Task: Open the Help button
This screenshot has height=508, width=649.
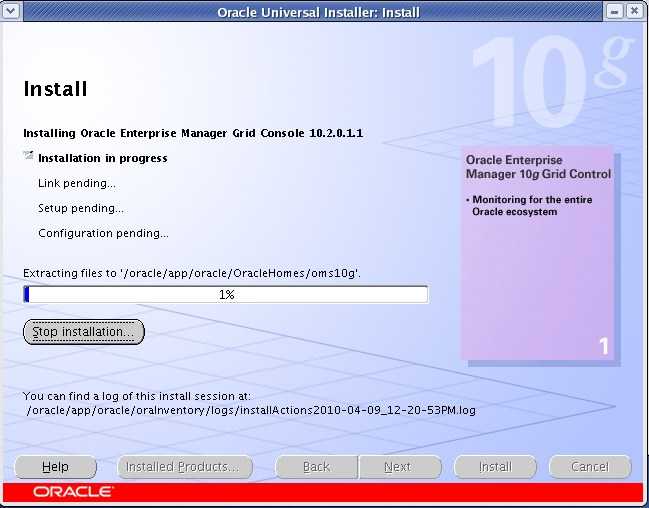Action: (55, 467)
